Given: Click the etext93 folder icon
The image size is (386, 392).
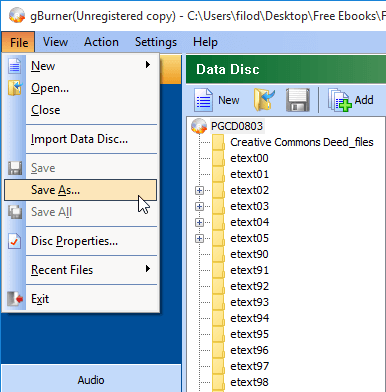Looking at the screenshot, I should tap(218, 302).
